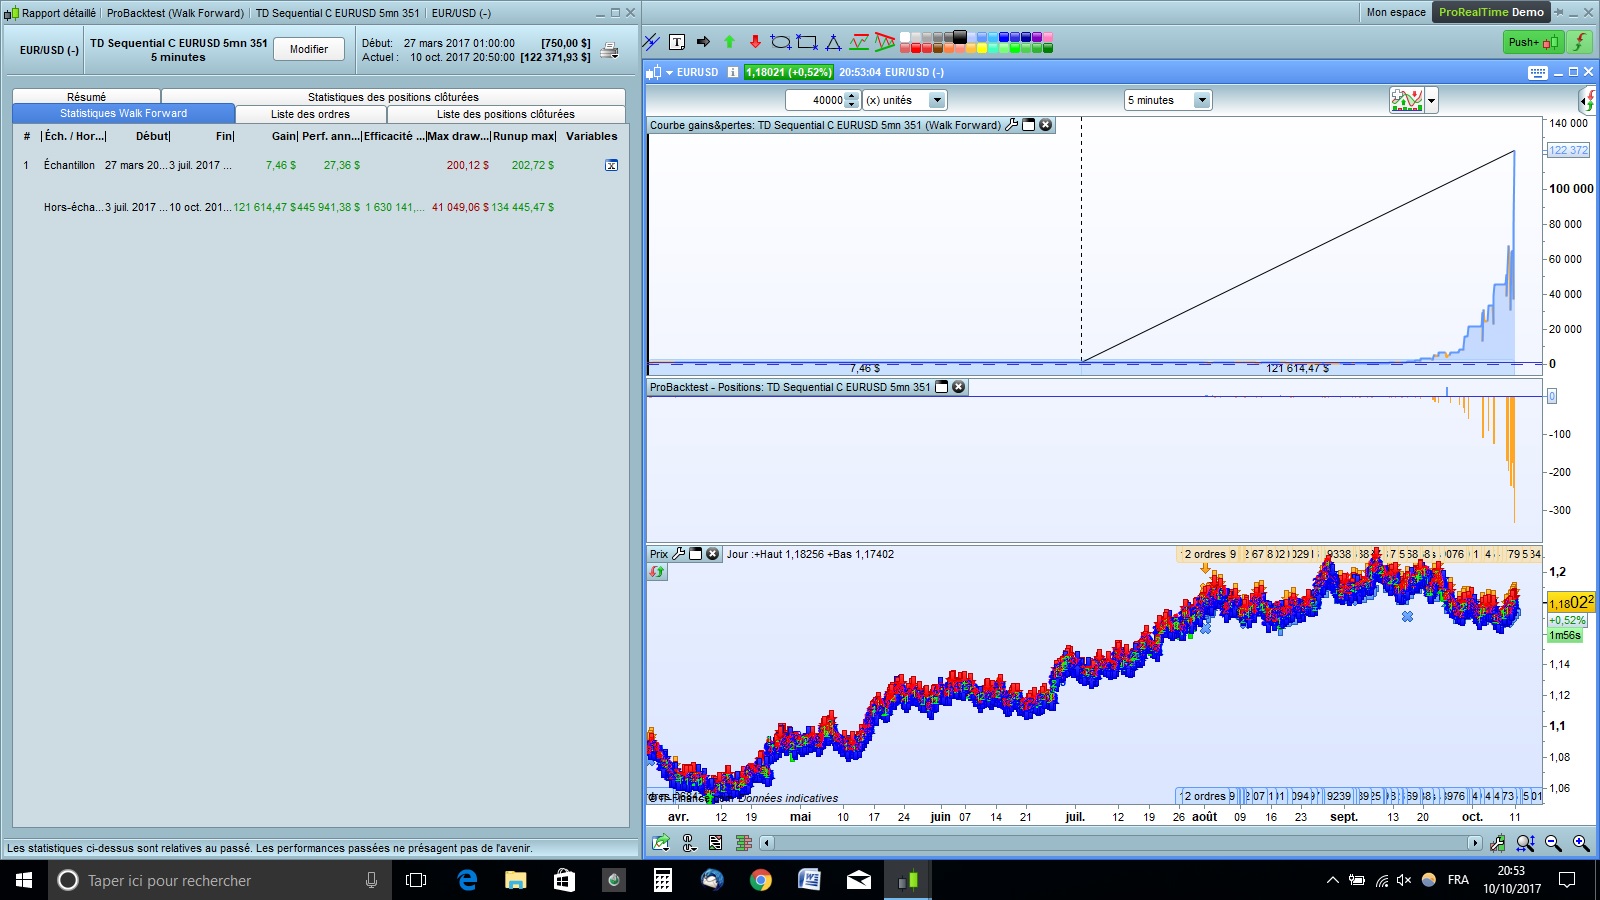Open the Liste des ordres tab

point(311,114)
